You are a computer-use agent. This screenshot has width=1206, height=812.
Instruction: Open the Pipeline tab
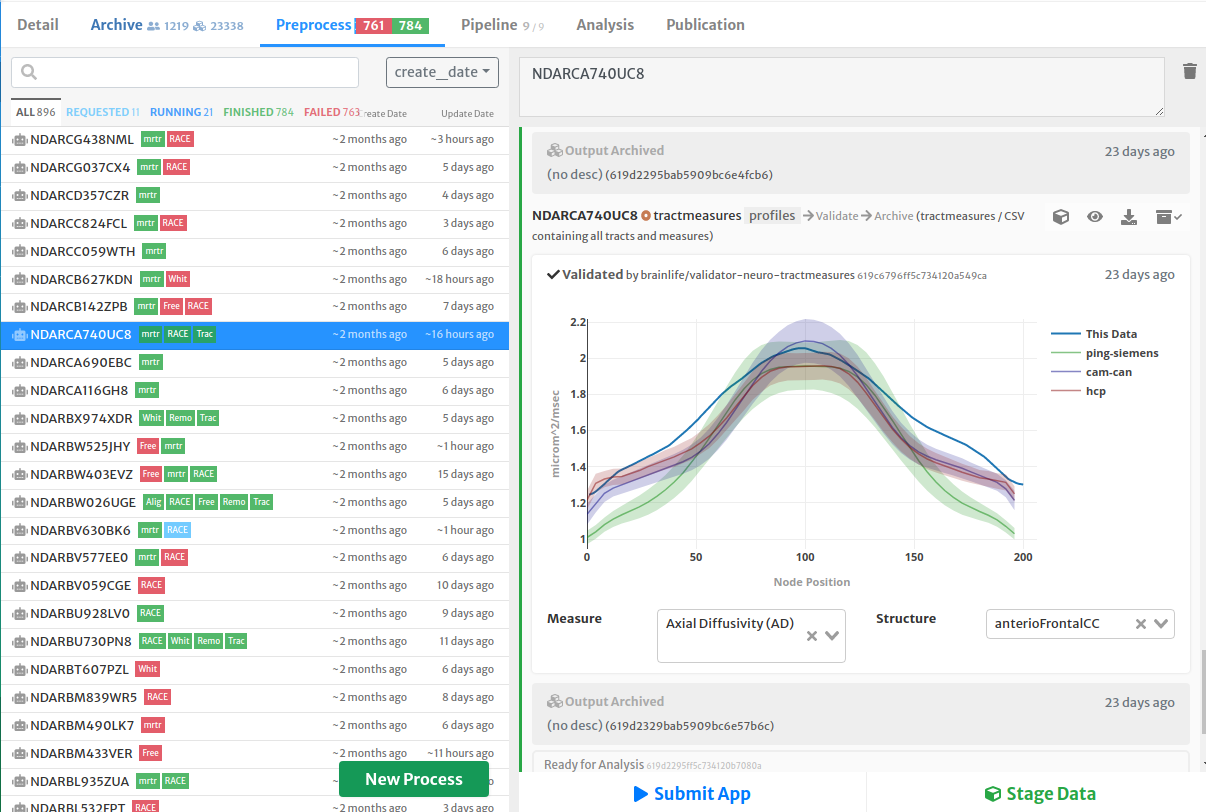point(502,24)
